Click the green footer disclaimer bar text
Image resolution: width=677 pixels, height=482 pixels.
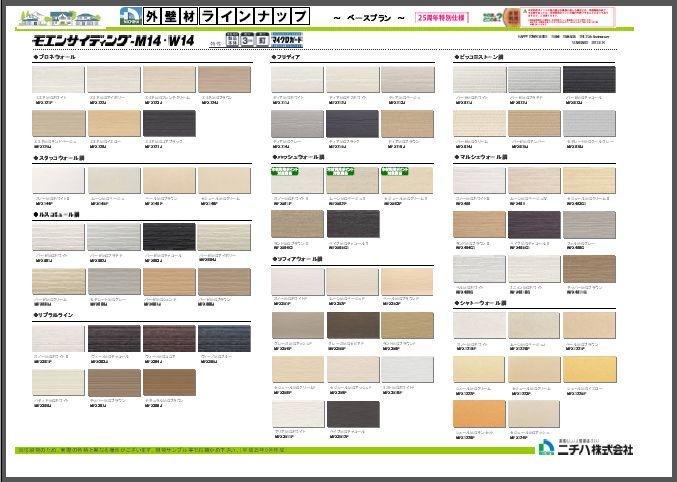(151, 450)
